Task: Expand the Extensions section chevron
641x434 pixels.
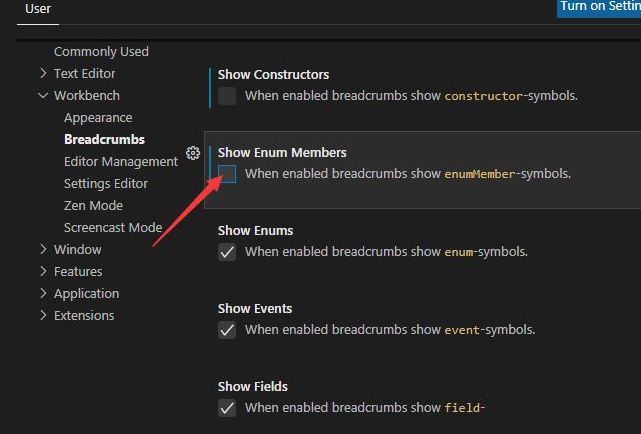Action: [43, 316]
